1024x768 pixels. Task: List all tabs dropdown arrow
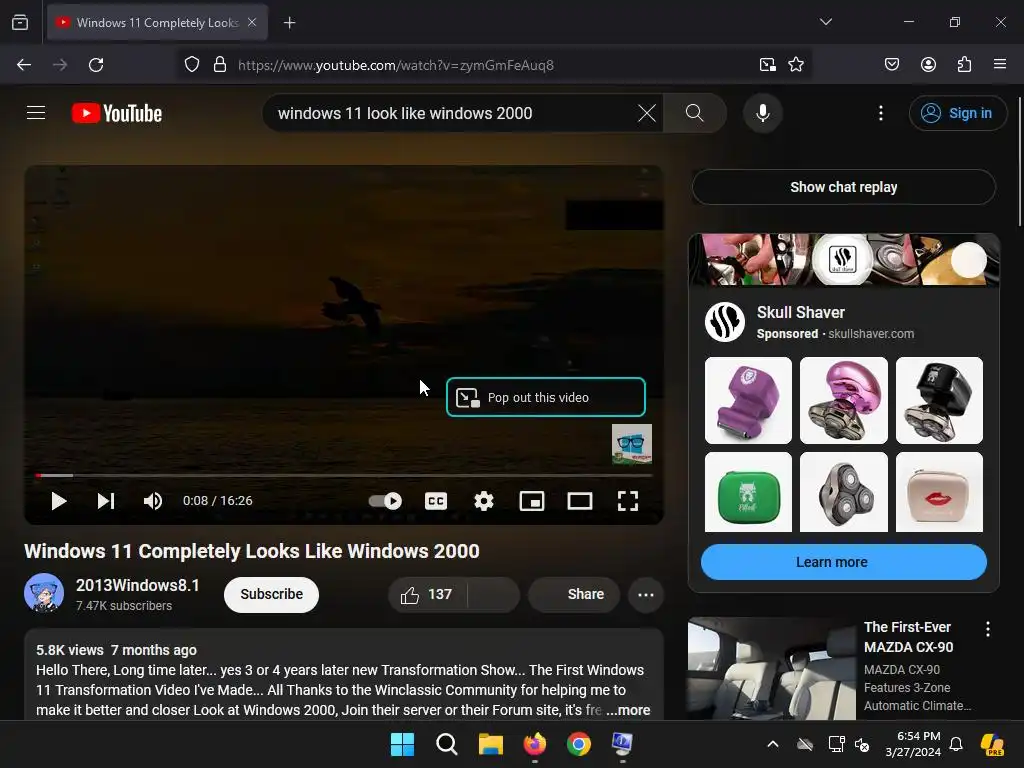[826, 22]
